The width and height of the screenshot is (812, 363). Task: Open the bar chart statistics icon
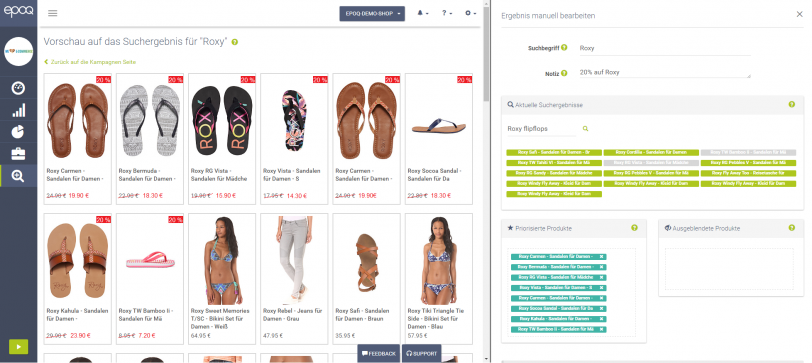[x=18, y=110]
